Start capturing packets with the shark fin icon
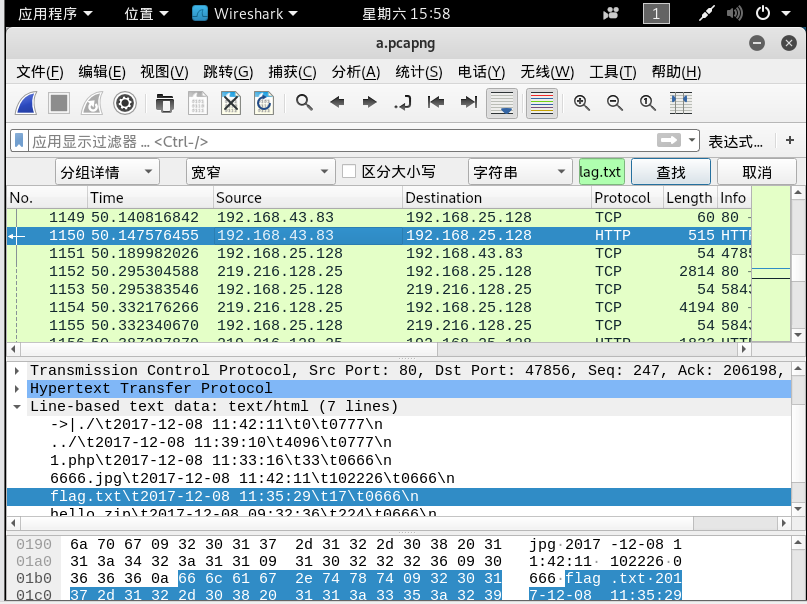The image size is (807, 604). pyautogui.click(x=26, y=103)
